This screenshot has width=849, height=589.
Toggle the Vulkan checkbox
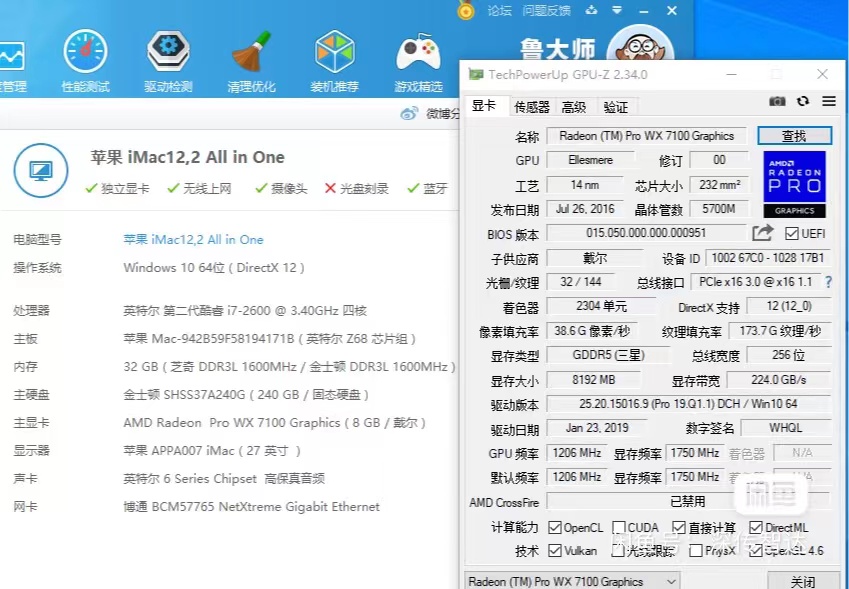[x=554, y=551]
